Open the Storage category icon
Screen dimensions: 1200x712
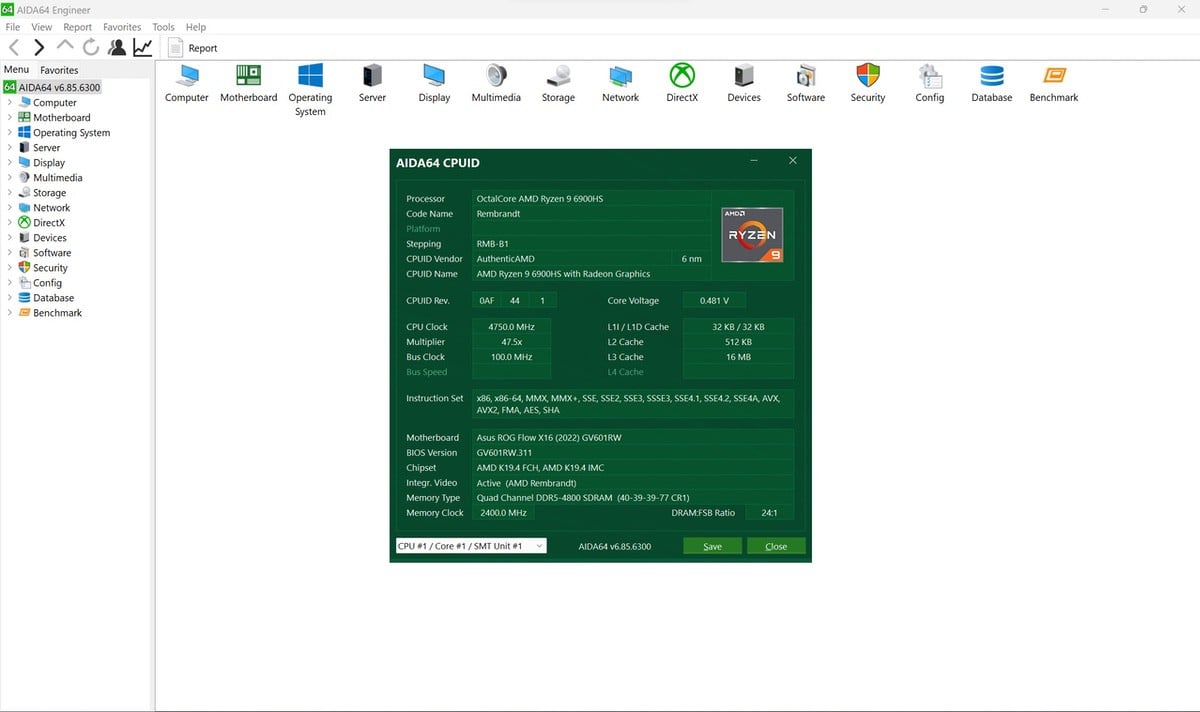(x=558, y=83)
